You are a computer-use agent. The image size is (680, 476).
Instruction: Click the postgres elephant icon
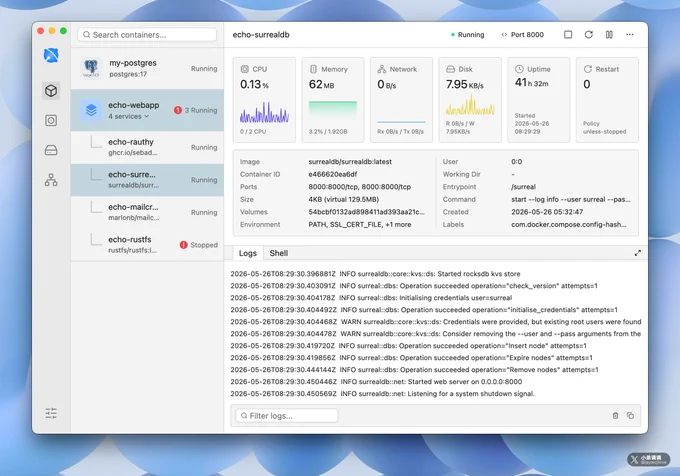(x=91, y=68)
